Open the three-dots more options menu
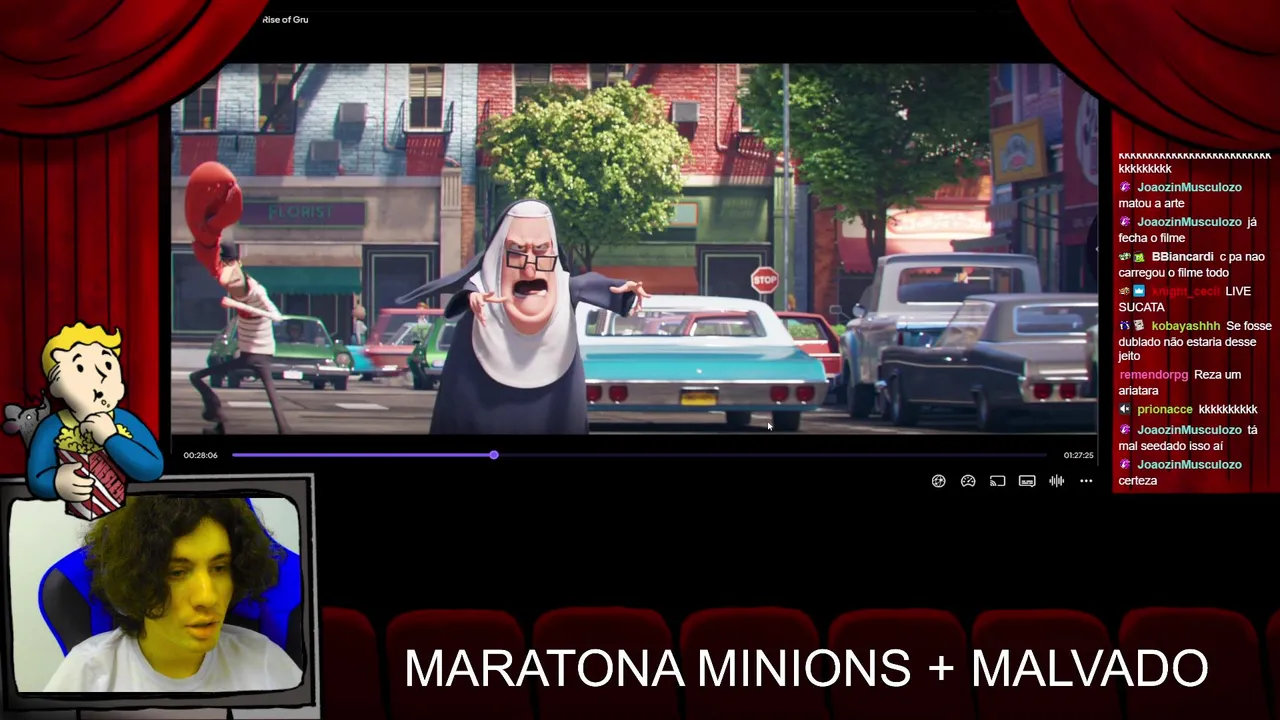The width and height of the screenshot is (1280, 720). (x=1086, y=481)
